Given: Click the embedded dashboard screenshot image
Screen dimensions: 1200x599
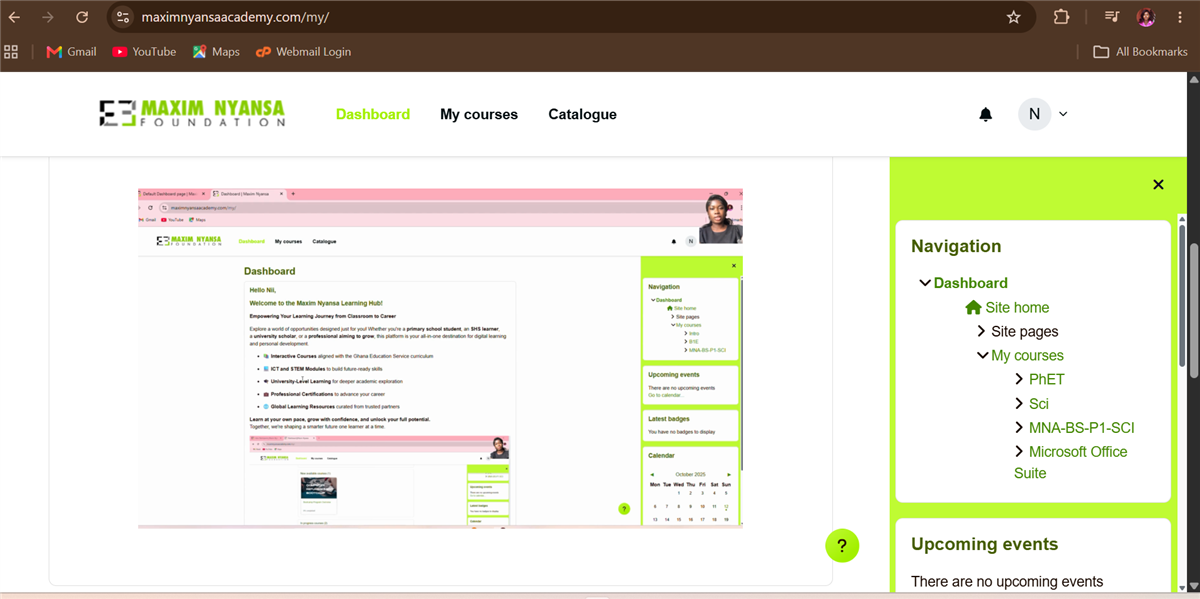Looking at the screenshot, I should click(440, 357).
